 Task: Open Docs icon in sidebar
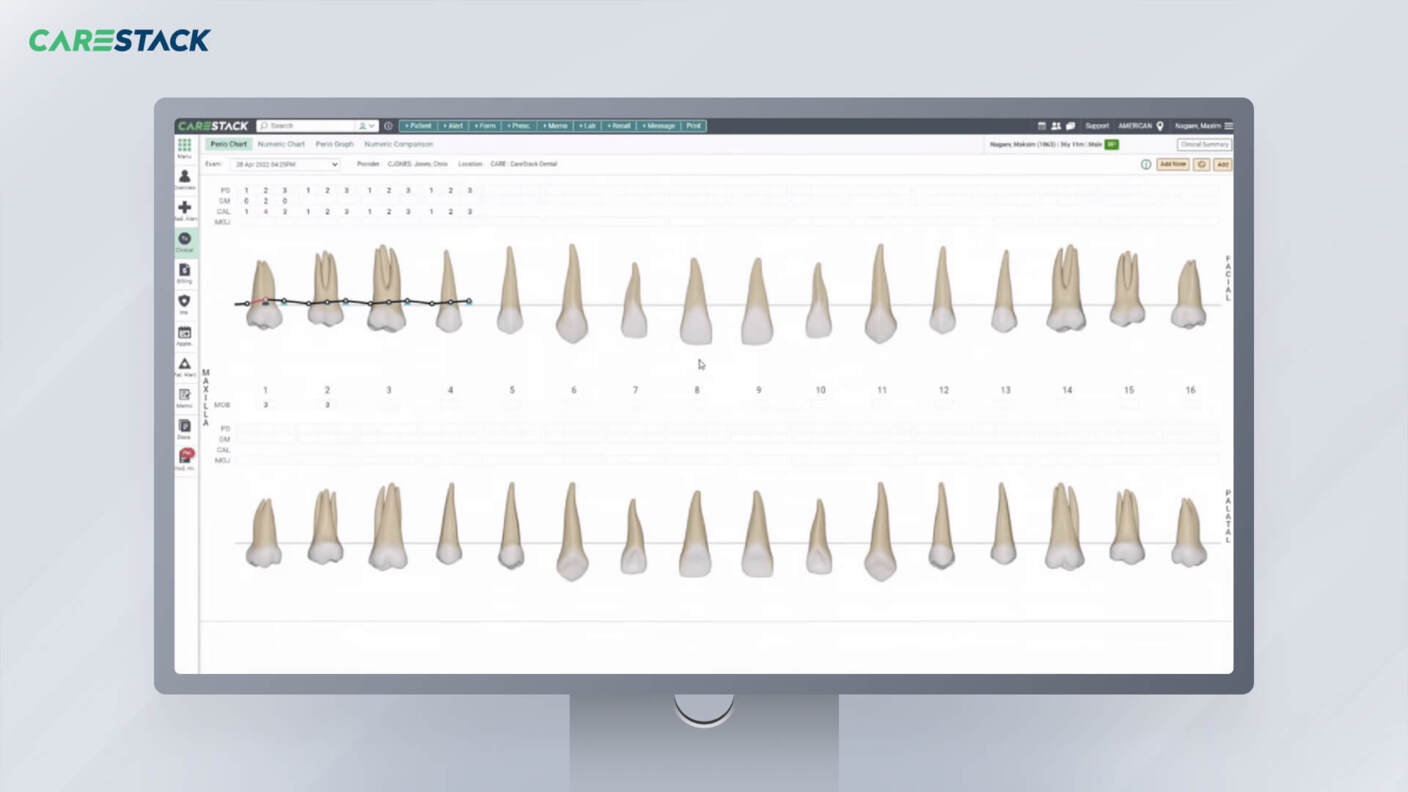pos(184,428)
